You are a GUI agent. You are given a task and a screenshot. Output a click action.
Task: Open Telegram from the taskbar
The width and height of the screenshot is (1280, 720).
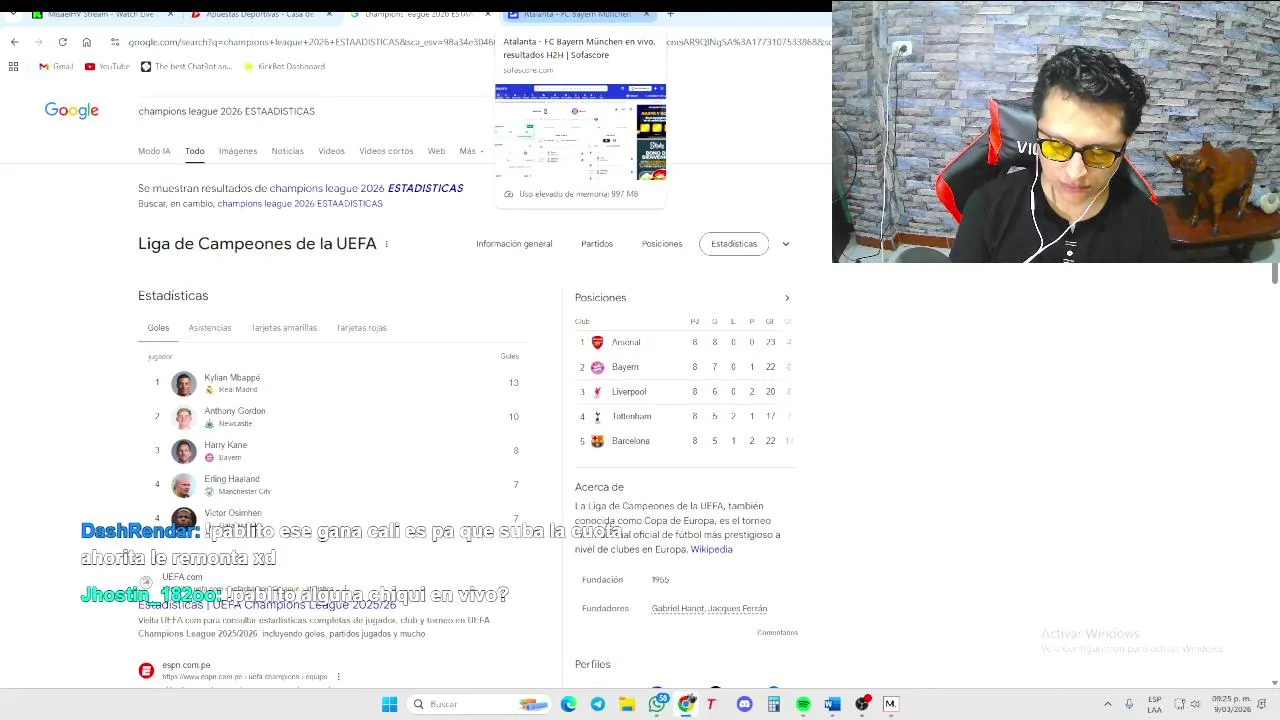point(597,704)
